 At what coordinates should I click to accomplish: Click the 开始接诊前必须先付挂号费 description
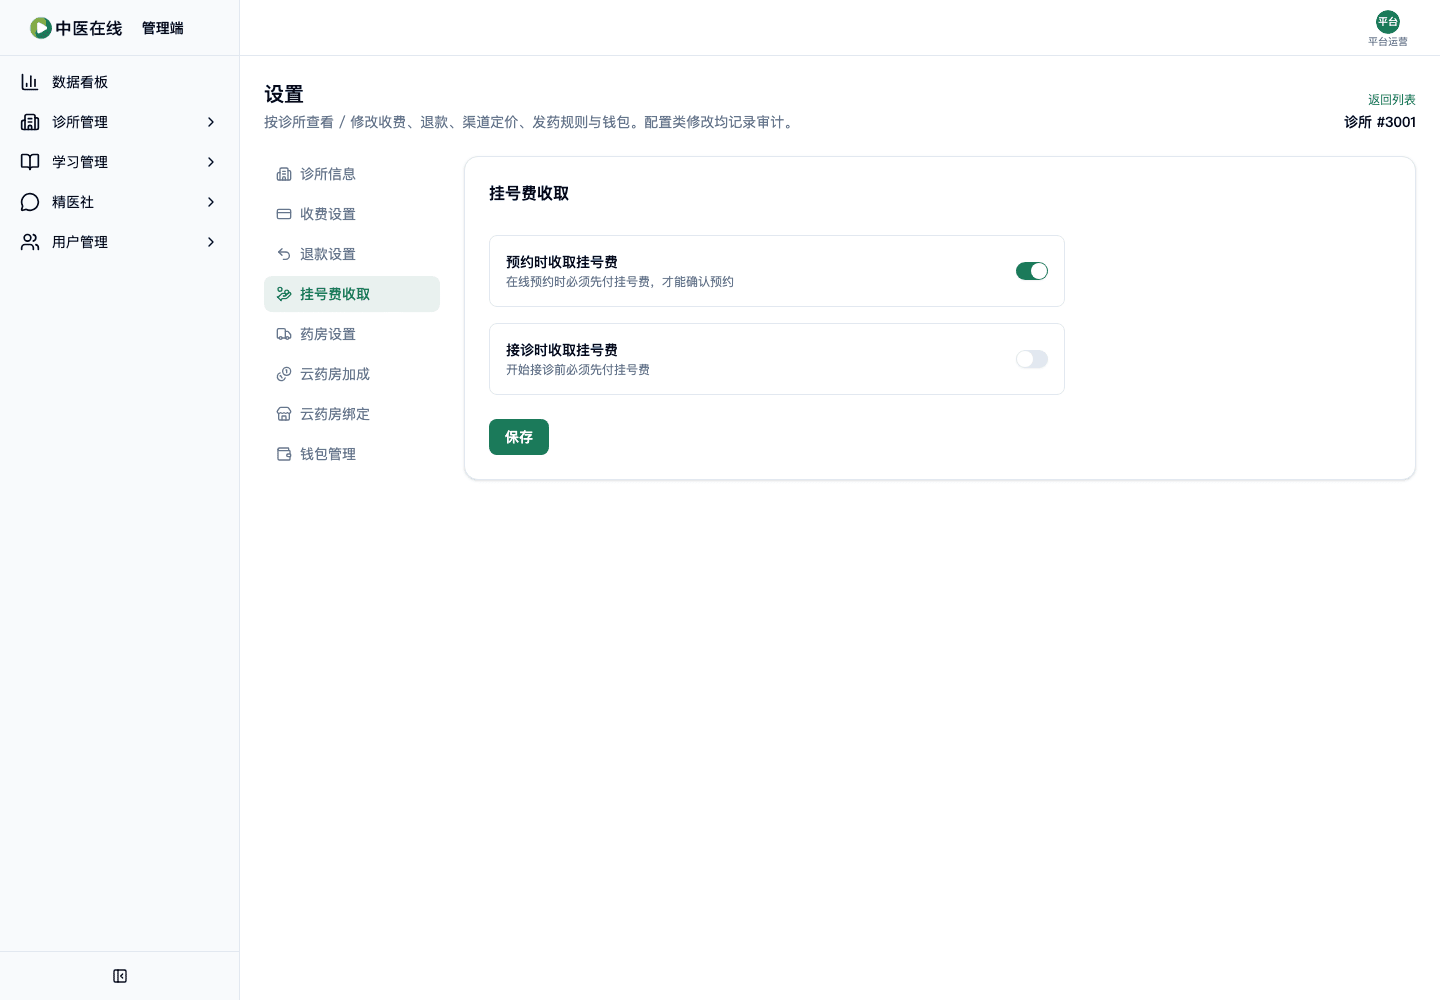578,370
